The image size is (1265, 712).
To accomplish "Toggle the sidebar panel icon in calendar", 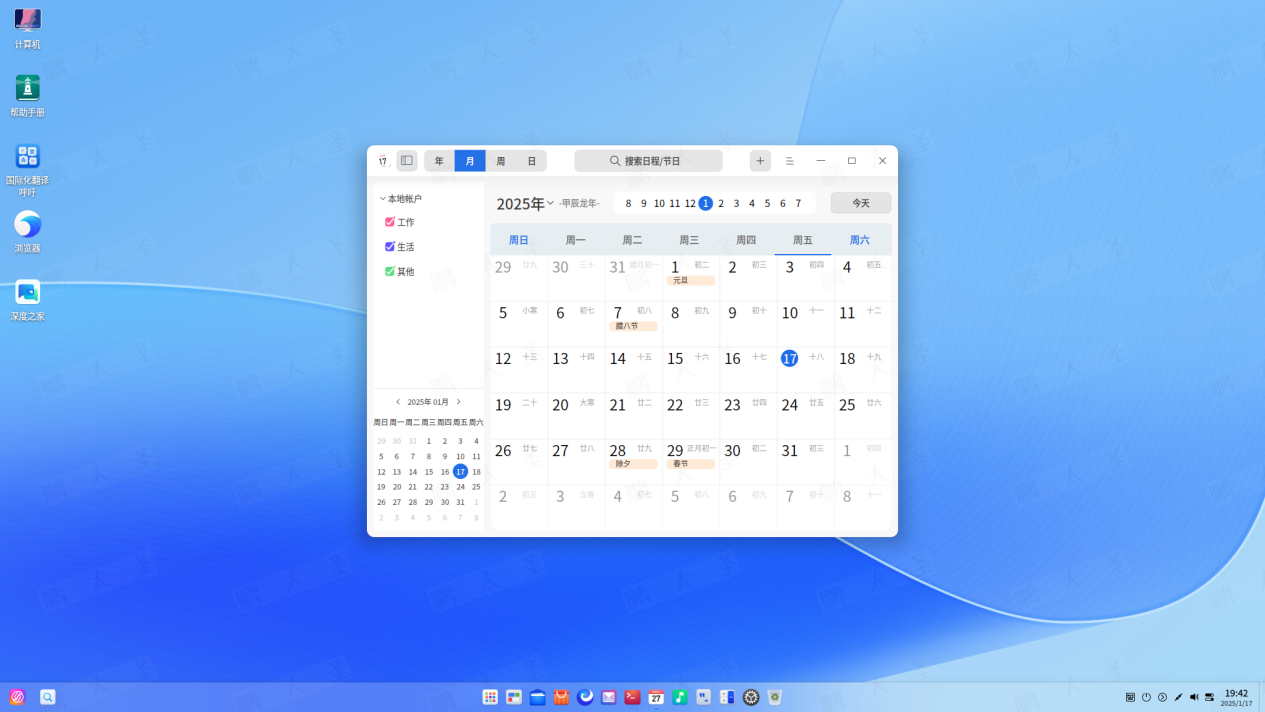I will tap(407, 161).
